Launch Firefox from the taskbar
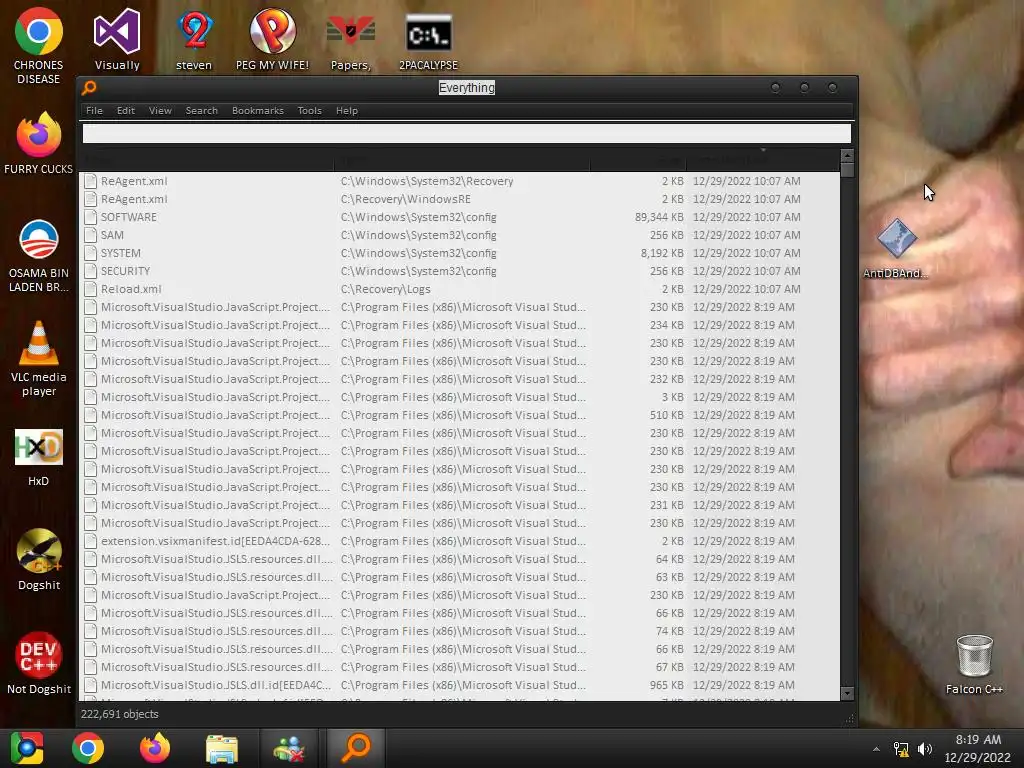 pyautogui.click(x=155, y=748)
